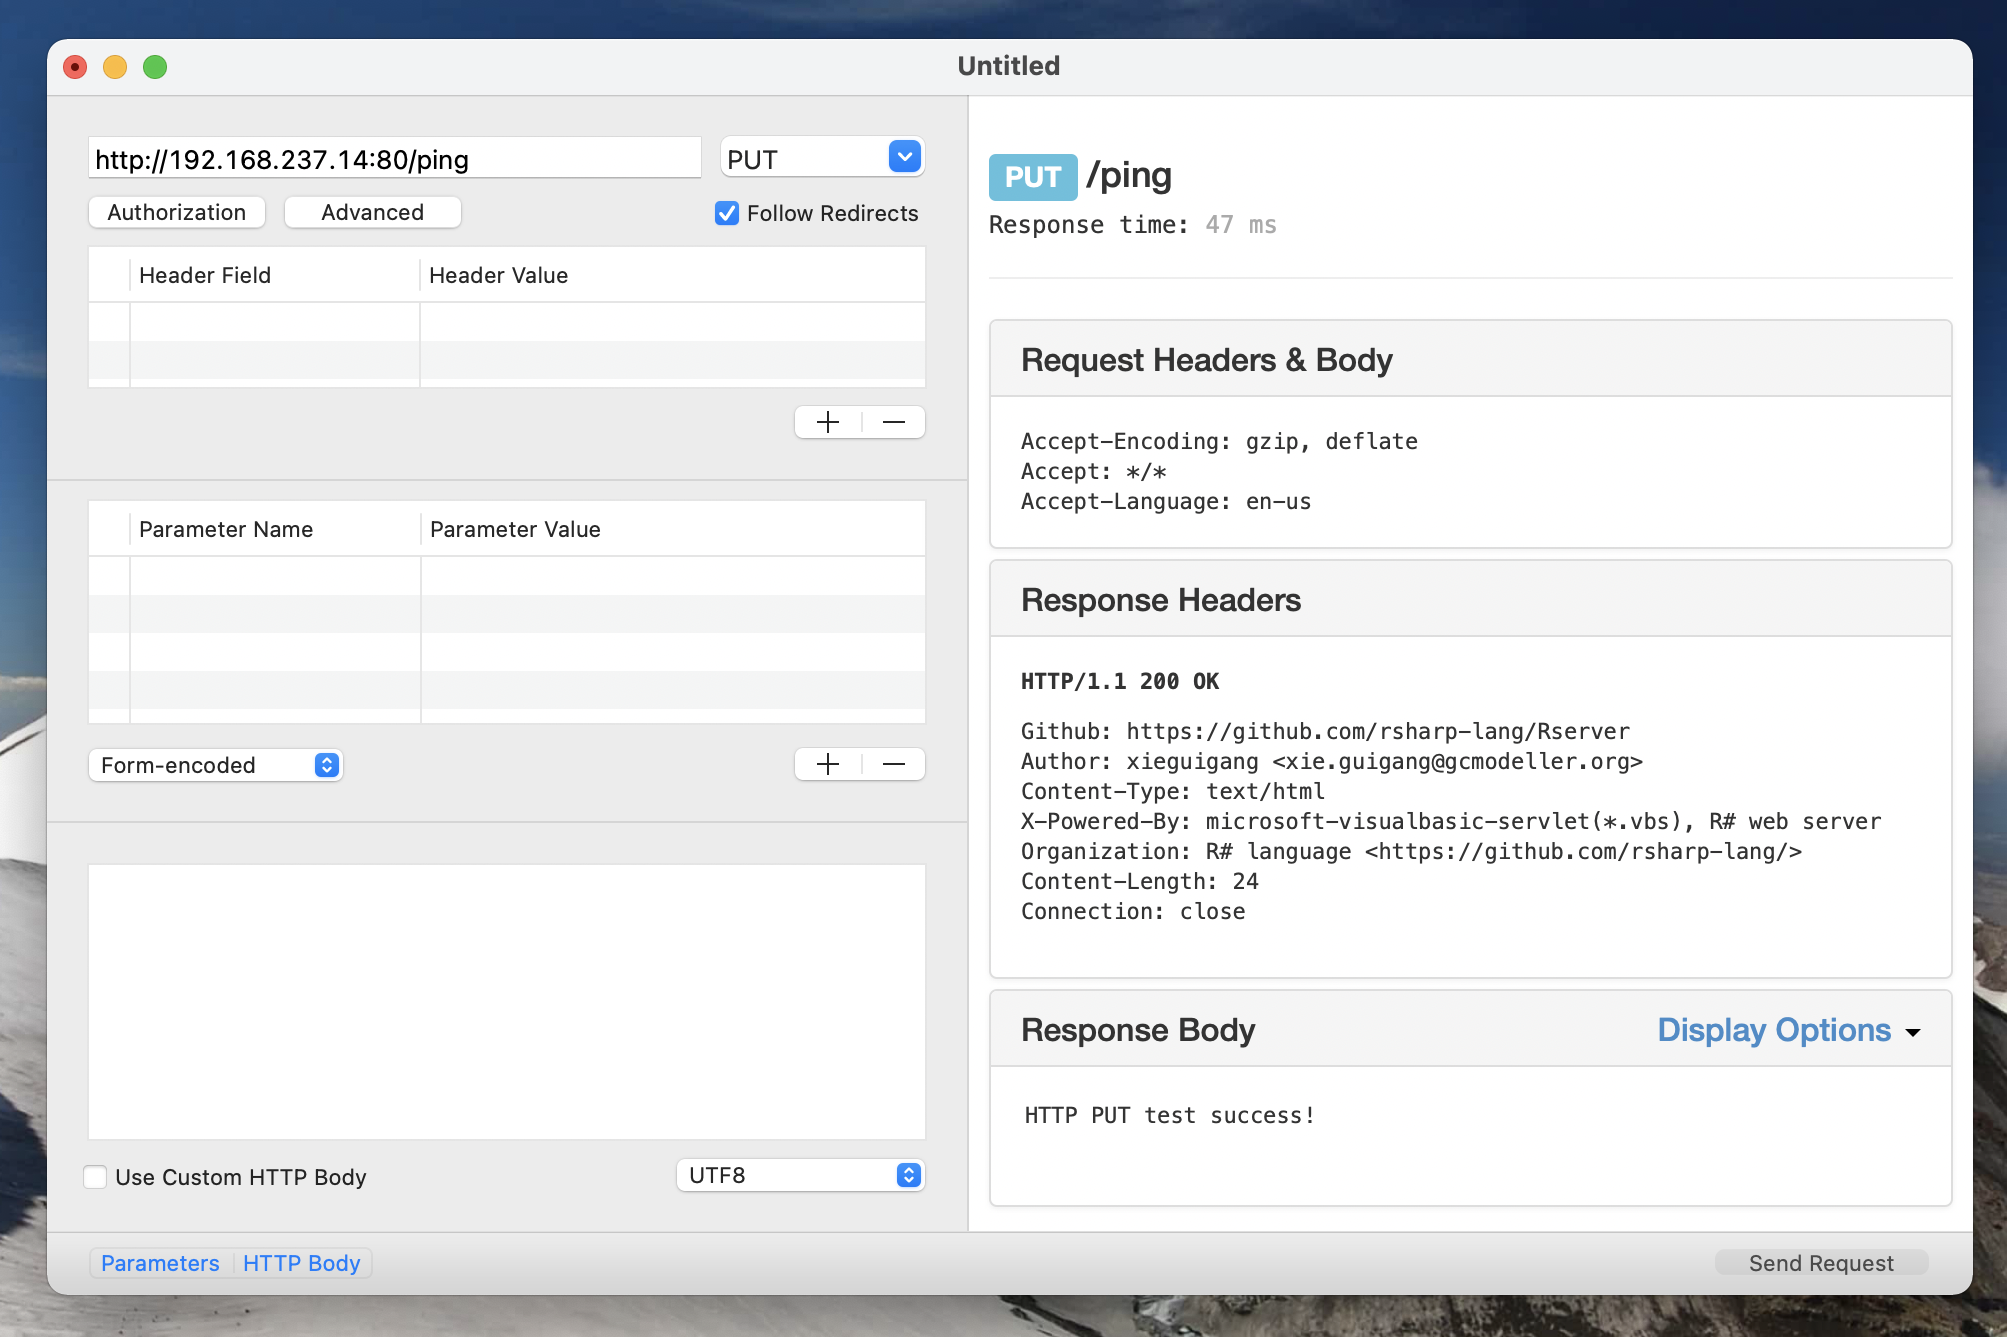Switch to the HTTP Body tab
The width and height of the screenshot is (2007, 1337).
[301, 1263]
